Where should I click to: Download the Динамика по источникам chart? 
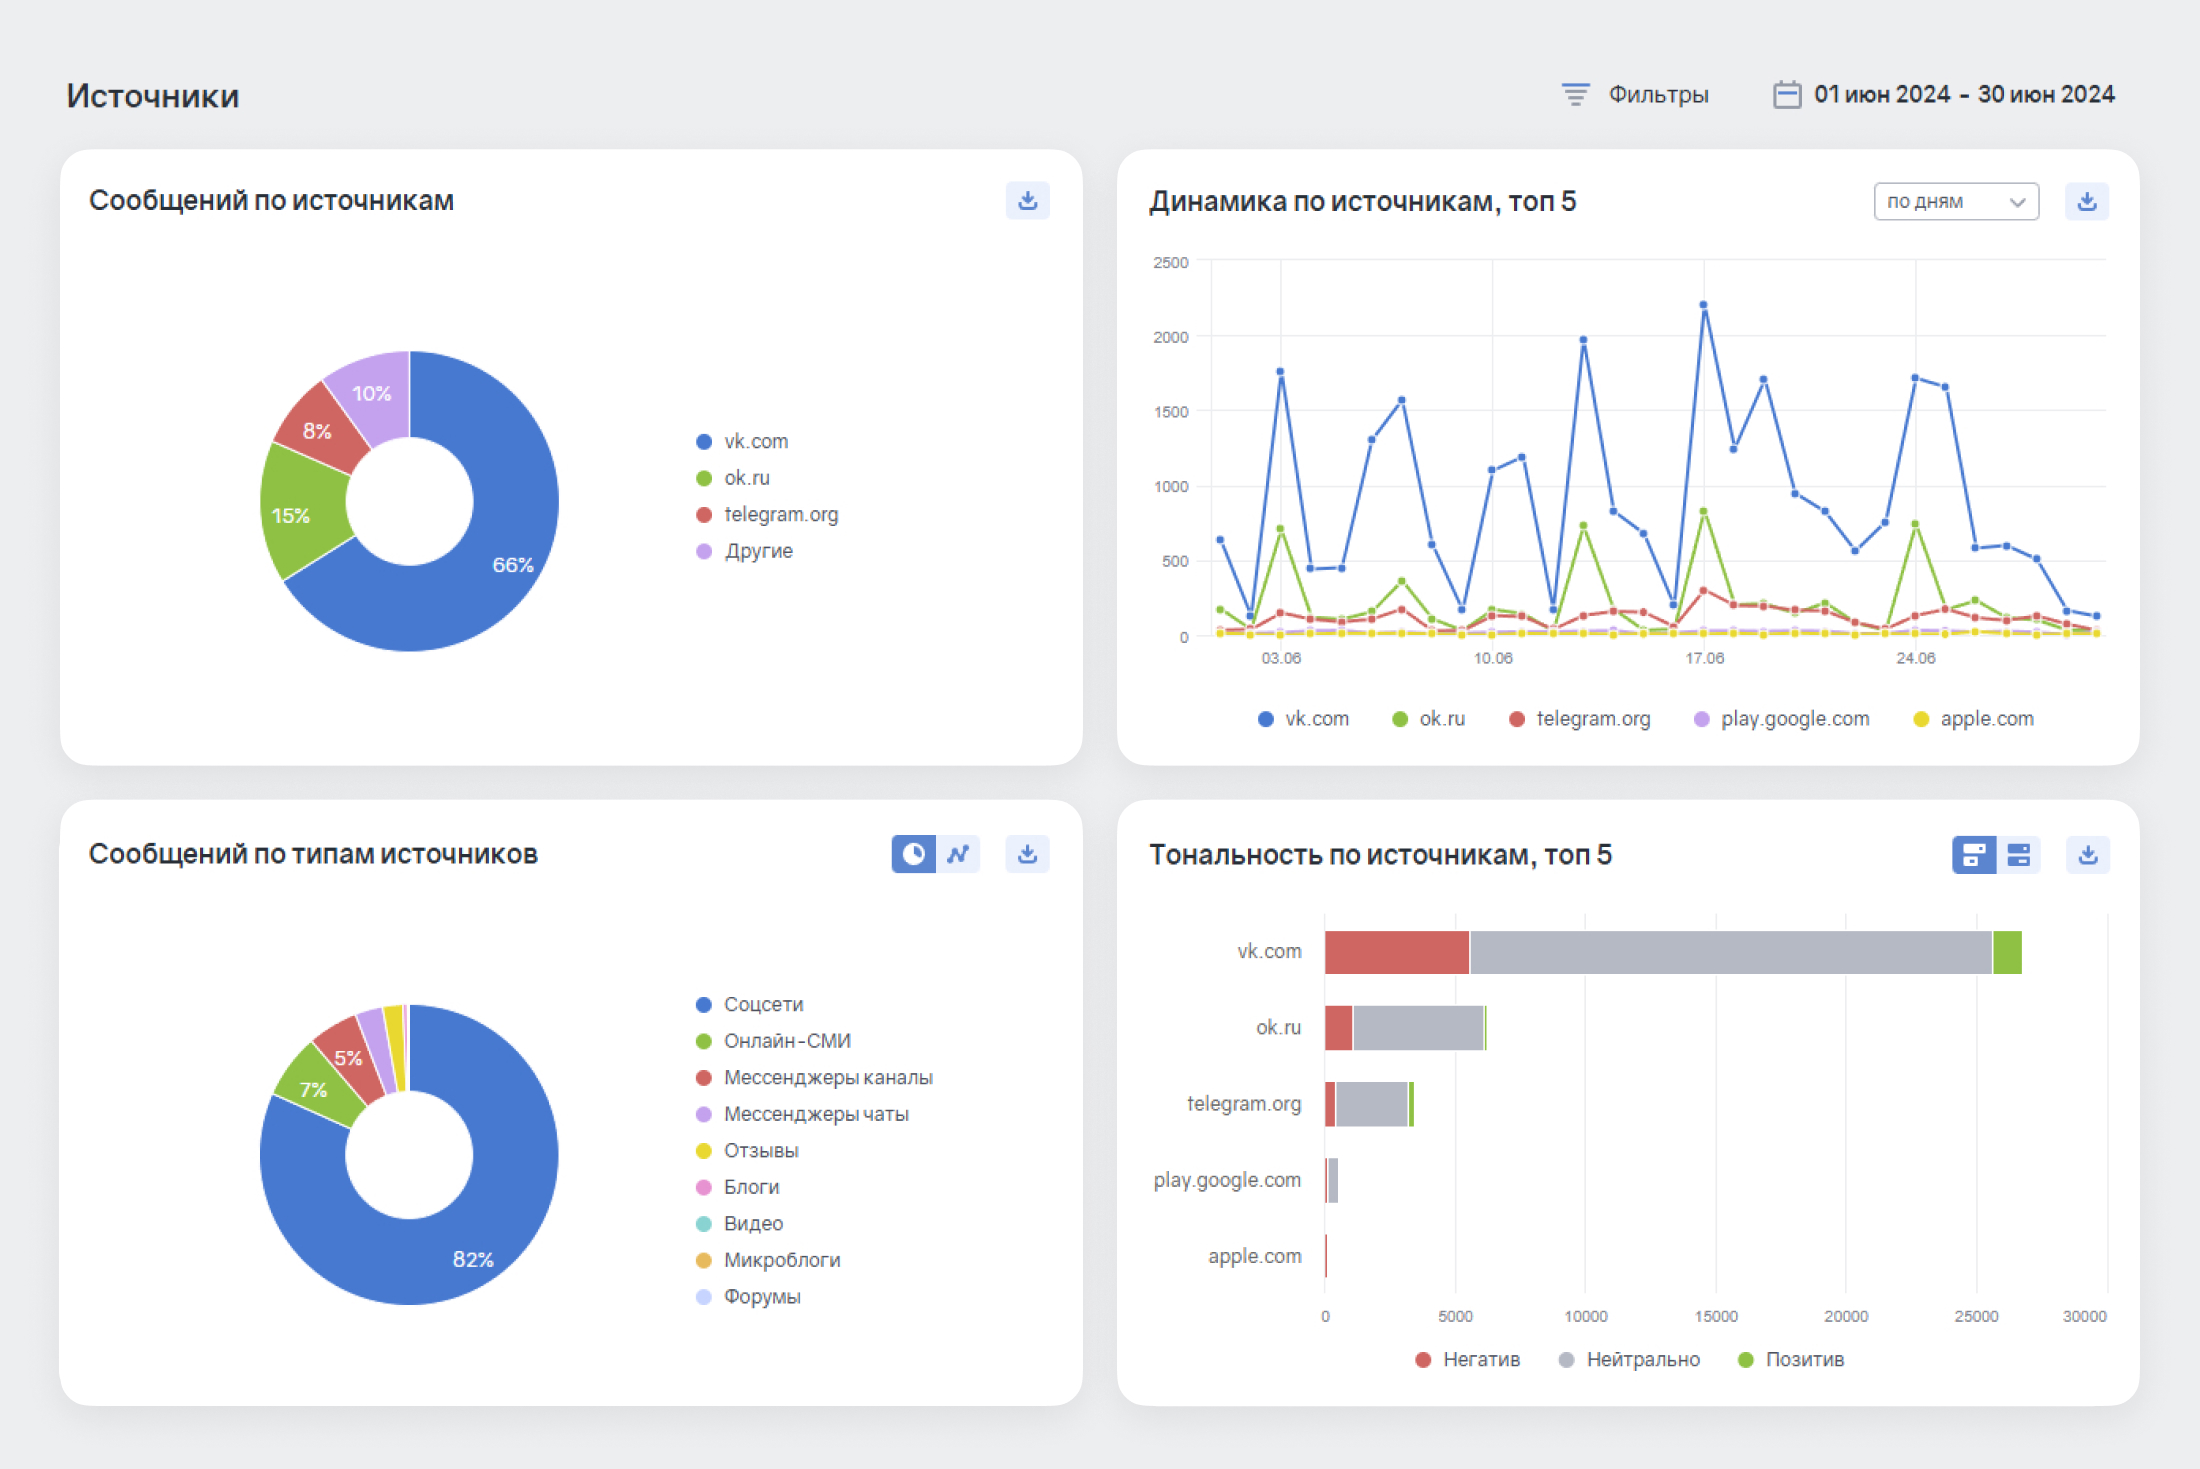click(x=2087, y=202)
